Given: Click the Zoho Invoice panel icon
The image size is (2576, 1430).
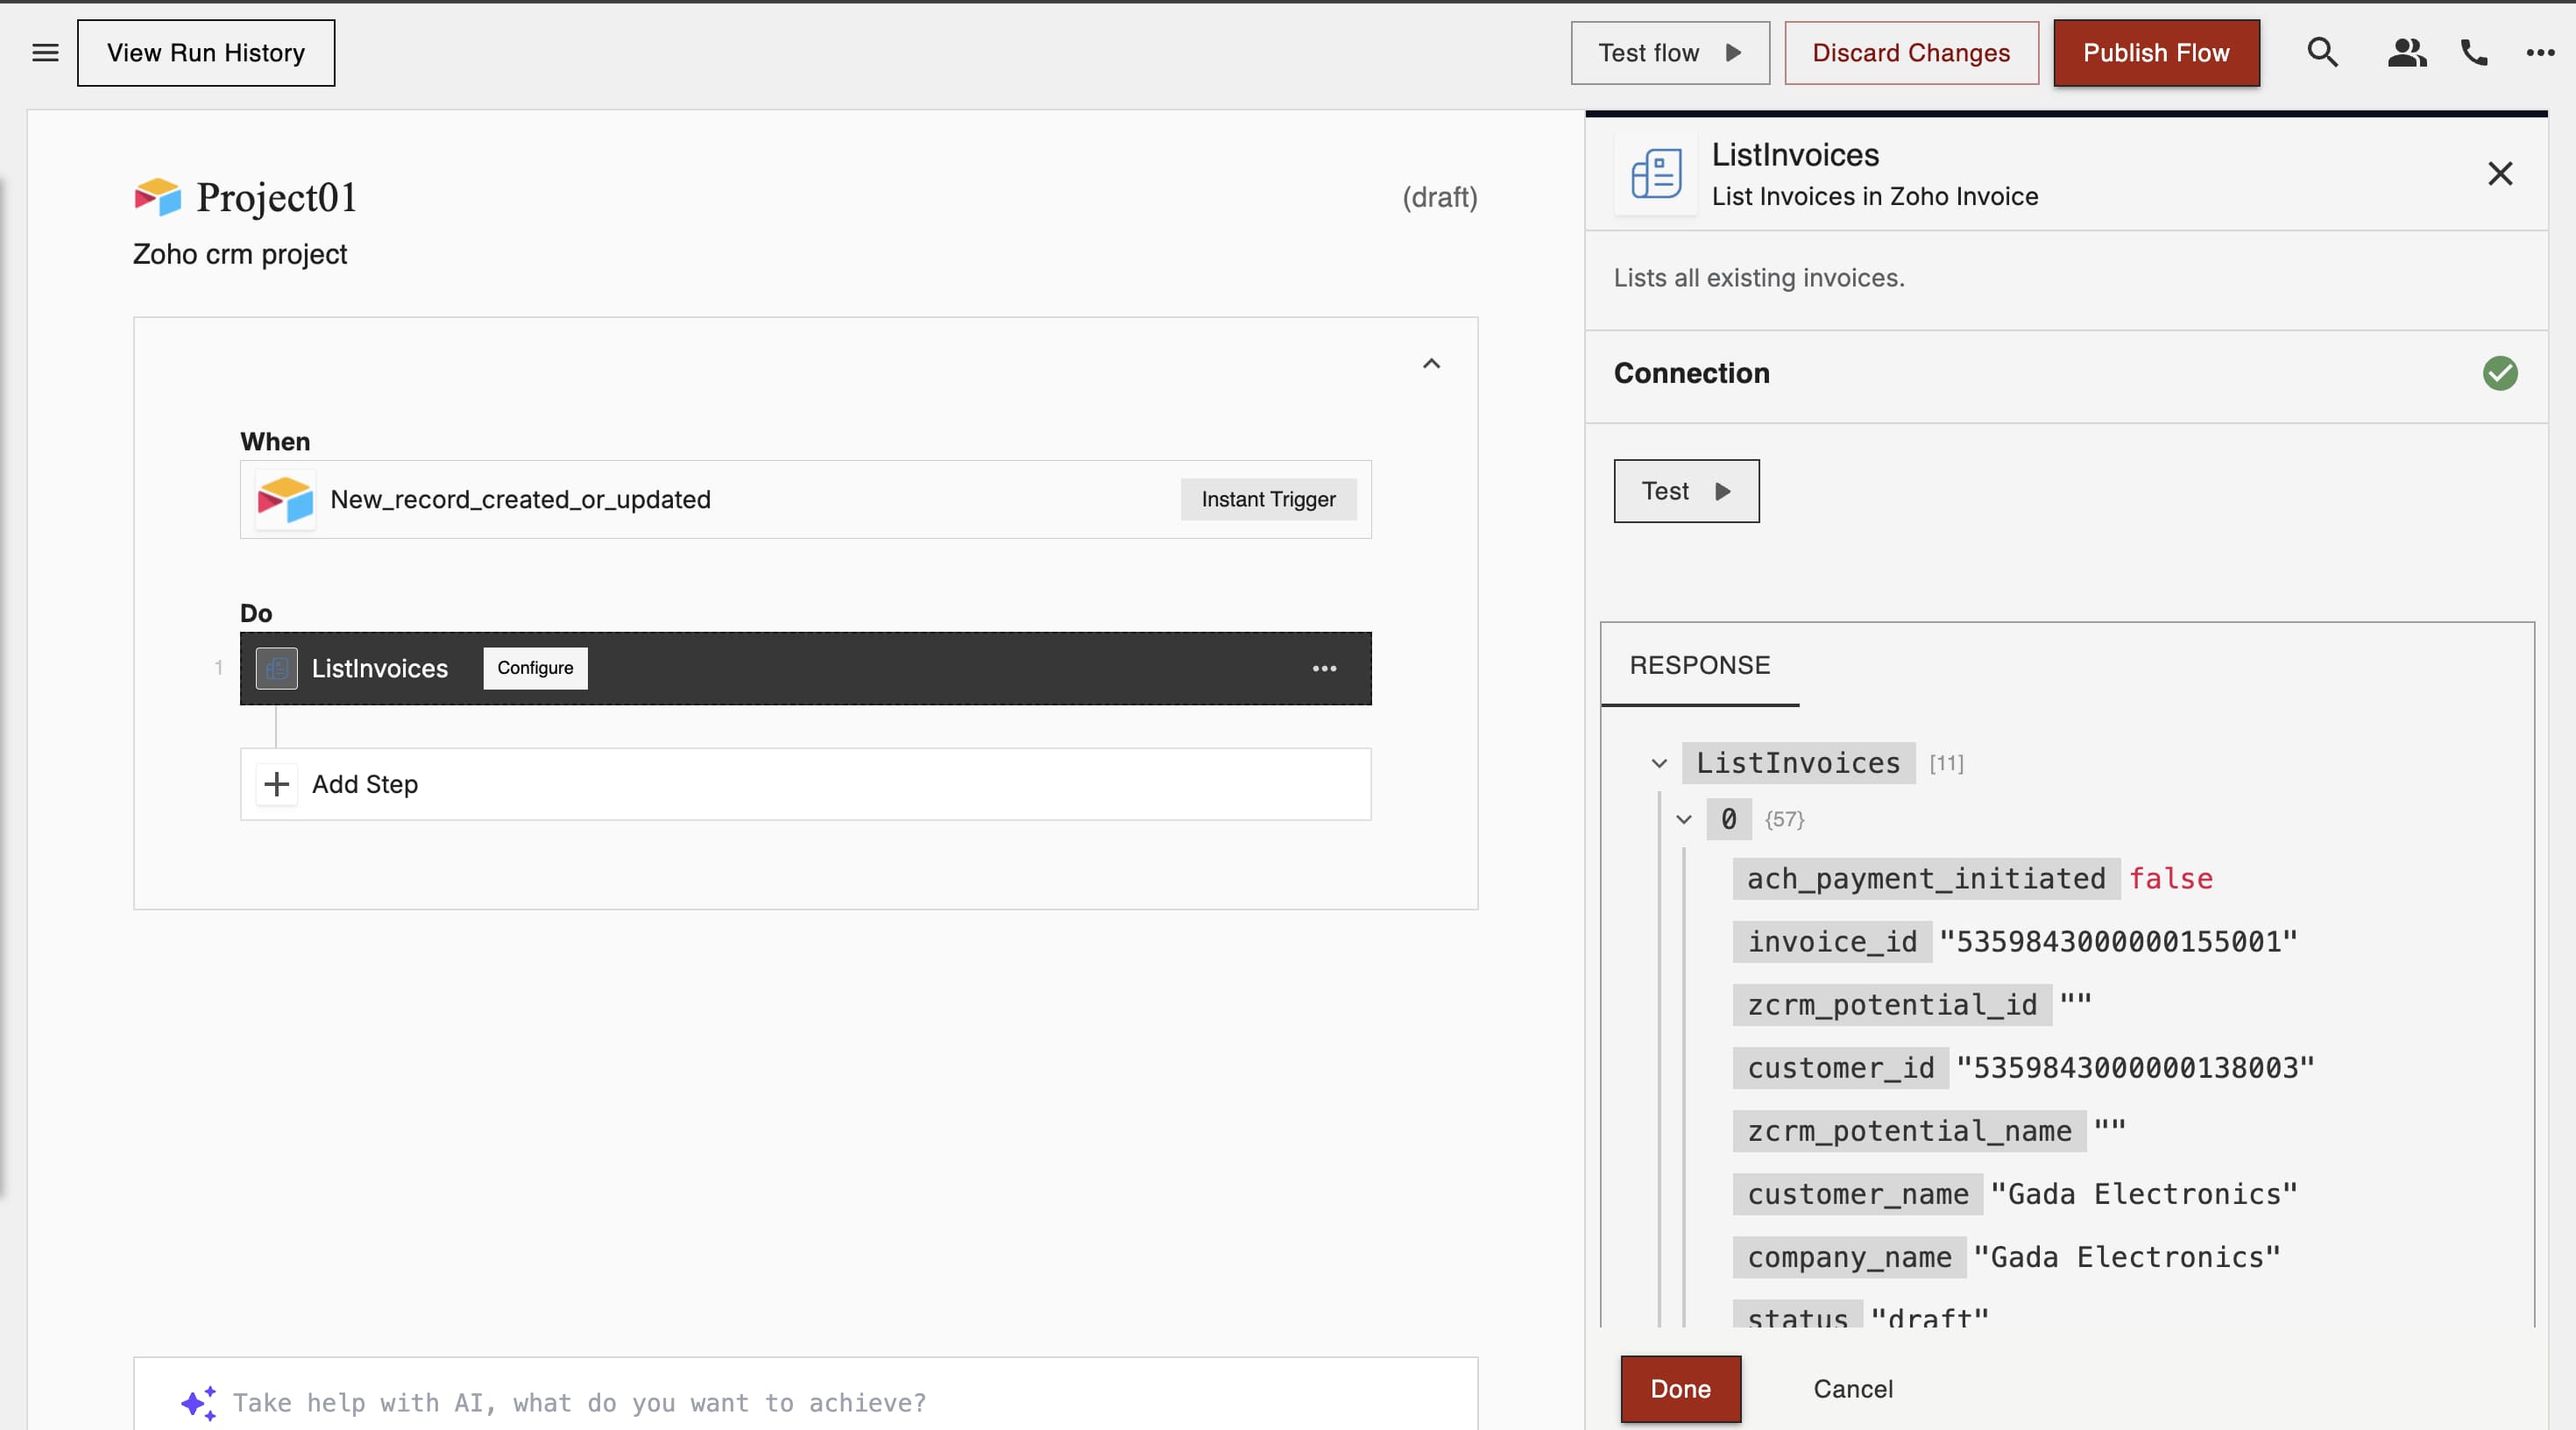Looking at the screenshot, I should click(1656, 174).
